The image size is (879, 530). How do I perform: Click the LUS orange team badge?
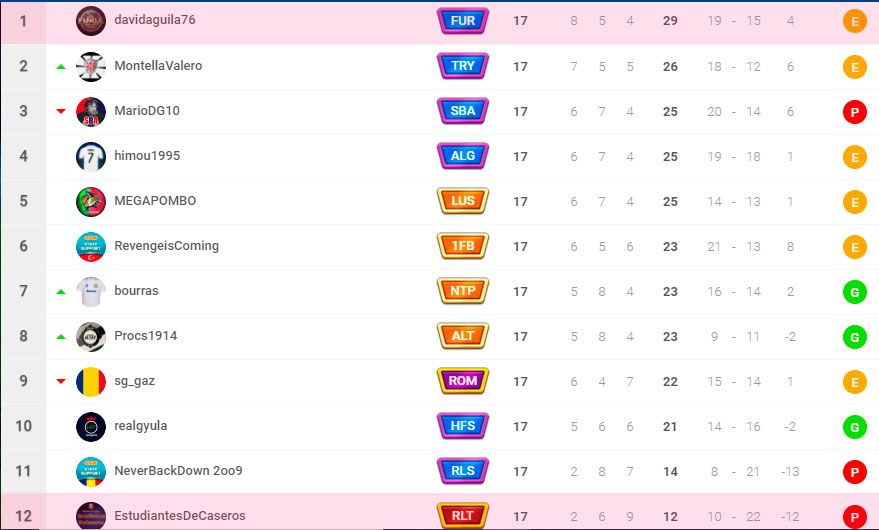(x=462, y=201)
